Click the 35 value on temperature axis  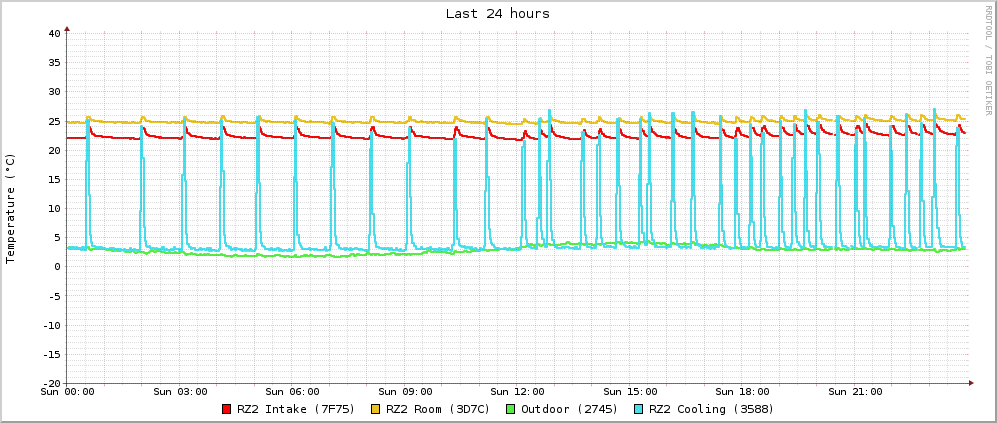(53, 62)
